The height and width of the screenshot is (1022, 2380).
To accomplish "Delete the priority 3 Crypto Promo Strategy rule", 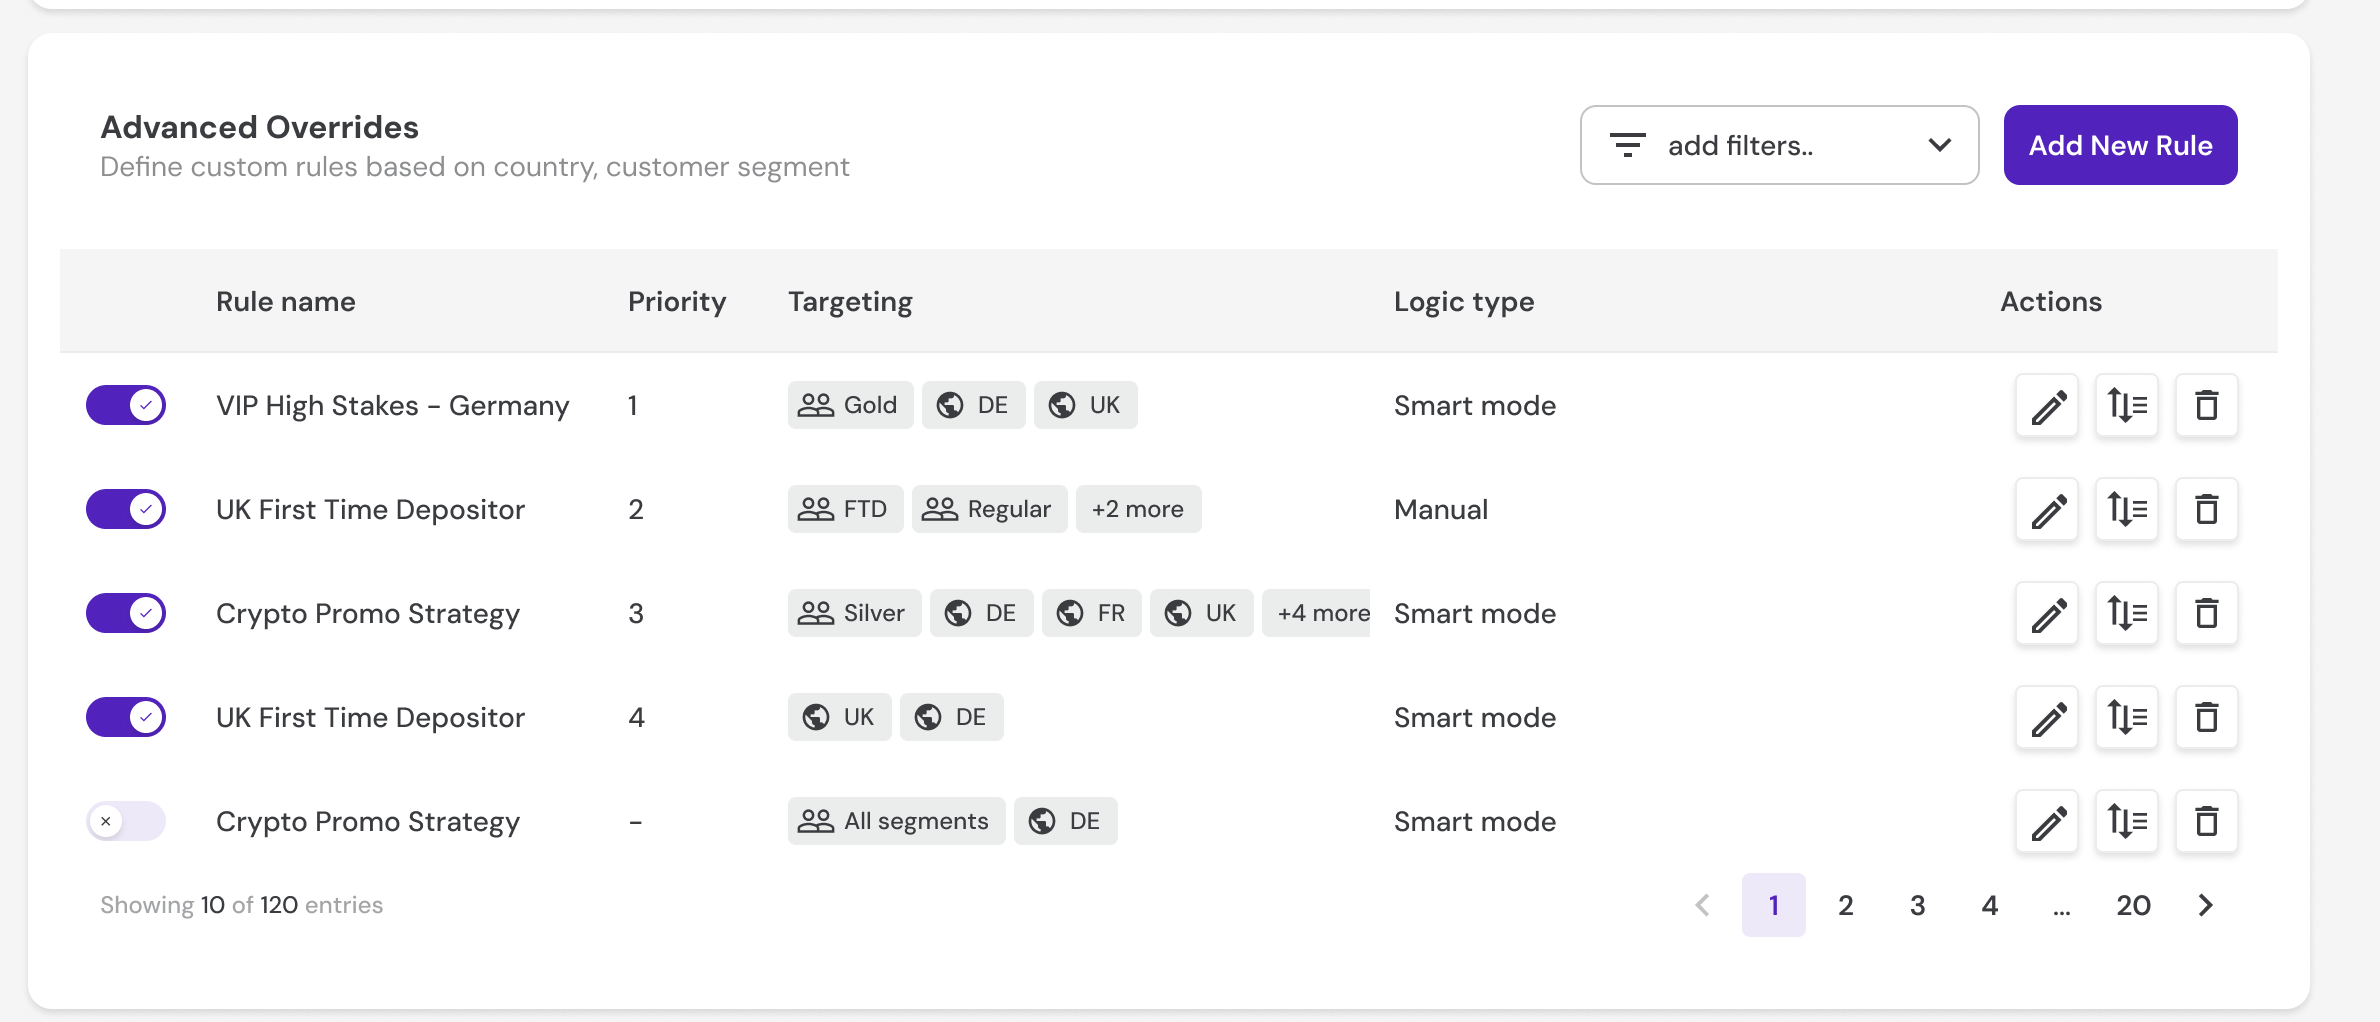I will coord(2207,613).
